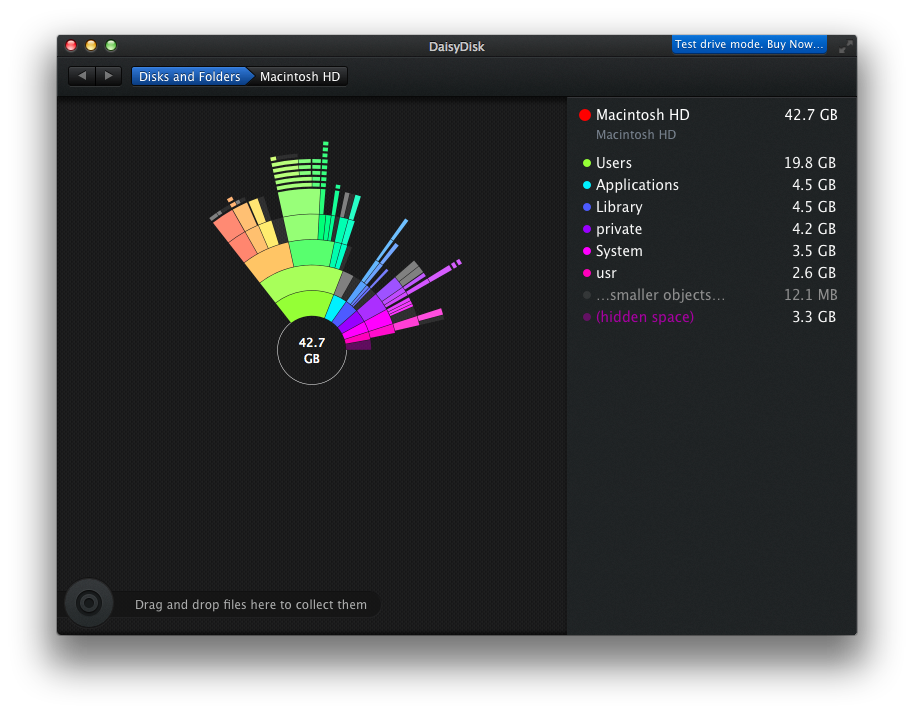
Task: Click the 19.8 GB size value
Action: pyautogui.click(x=810, y=163)
